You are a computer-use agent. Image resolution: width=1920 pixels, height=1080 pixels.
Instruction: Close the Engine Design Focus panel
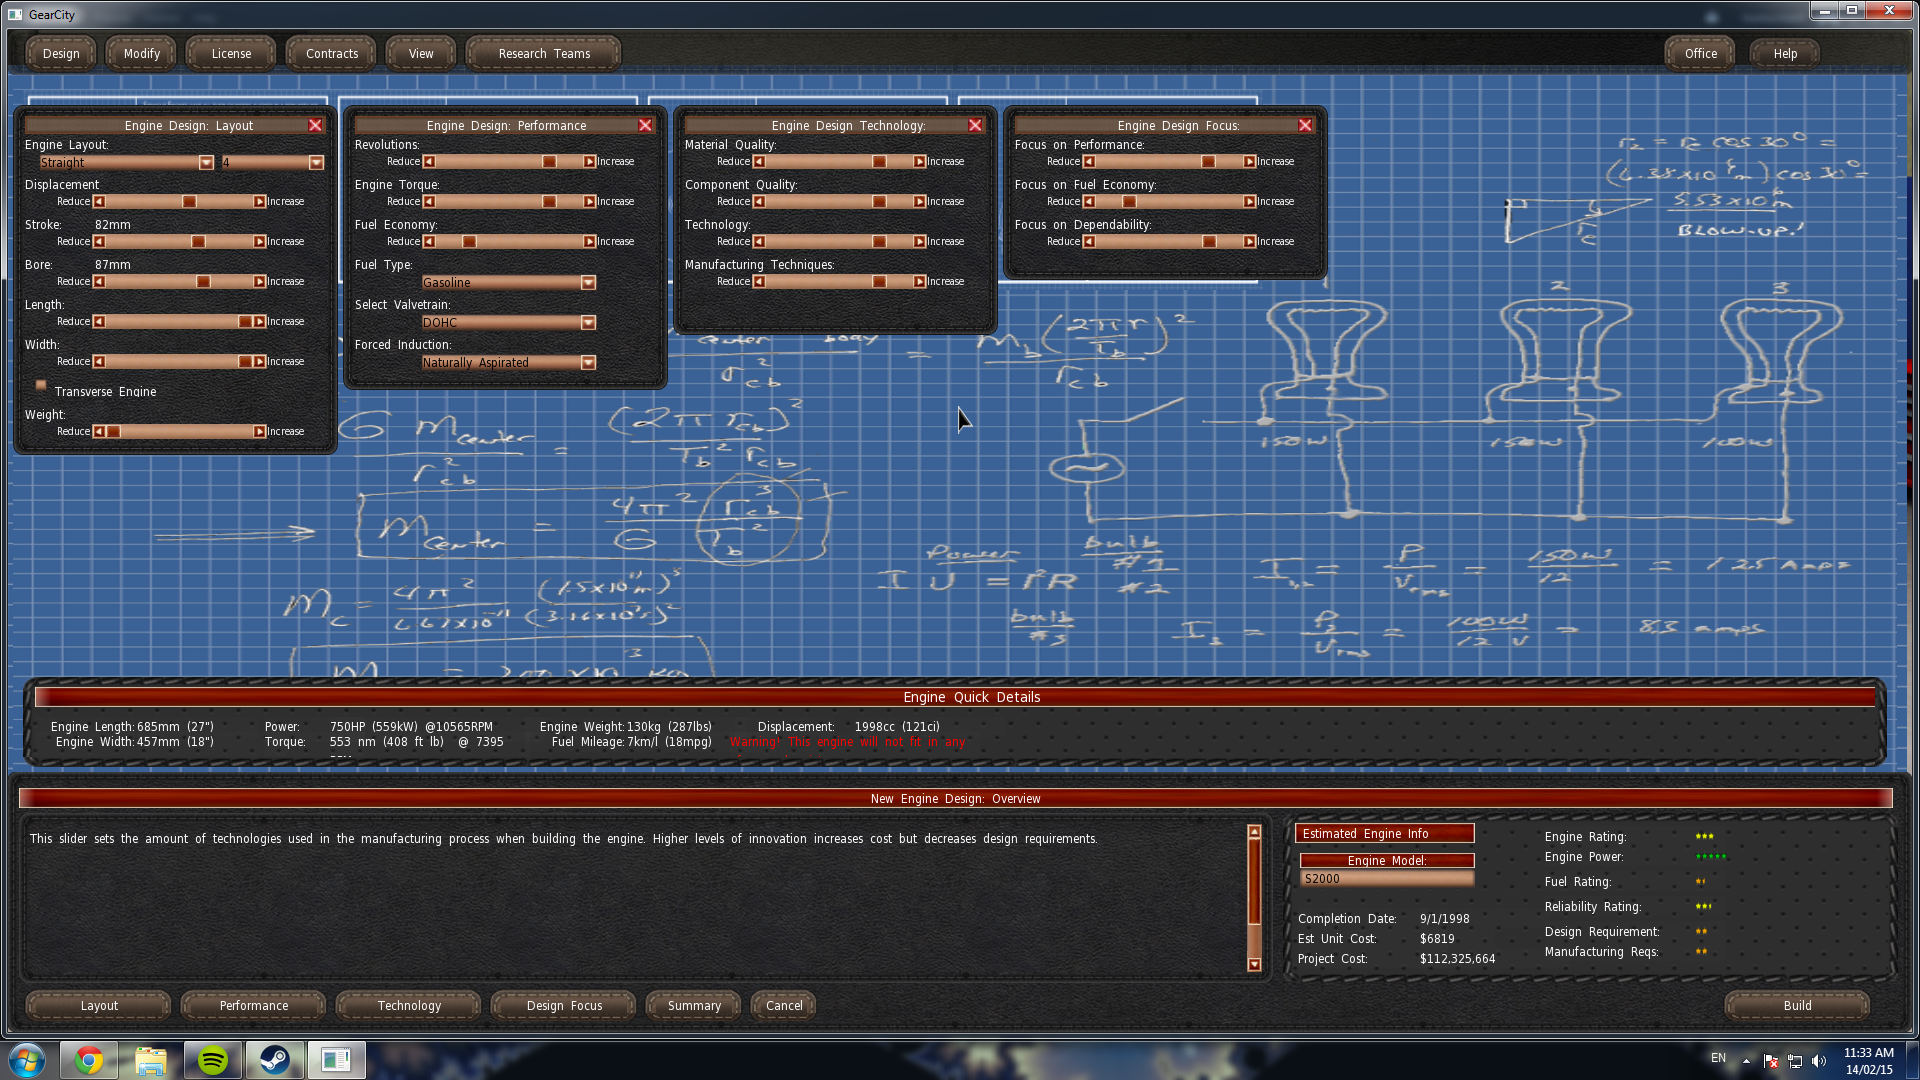pyautogui.click(x=1305, y=125)
